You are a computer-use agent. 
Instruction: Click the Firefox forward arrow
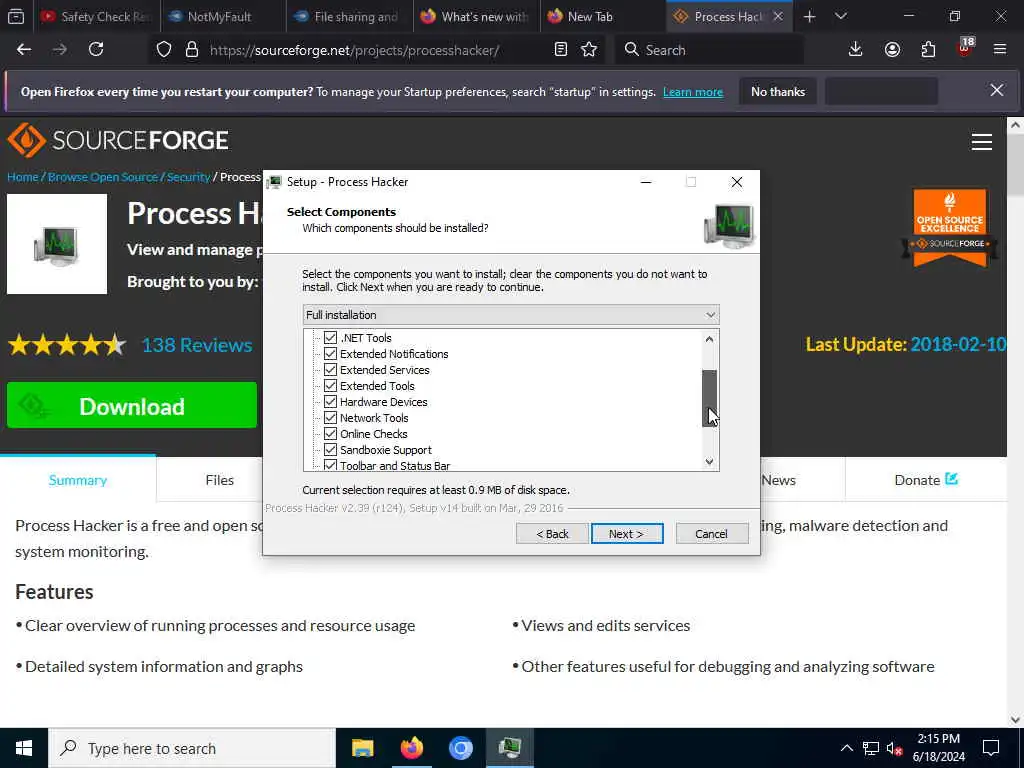pos(60,50)
